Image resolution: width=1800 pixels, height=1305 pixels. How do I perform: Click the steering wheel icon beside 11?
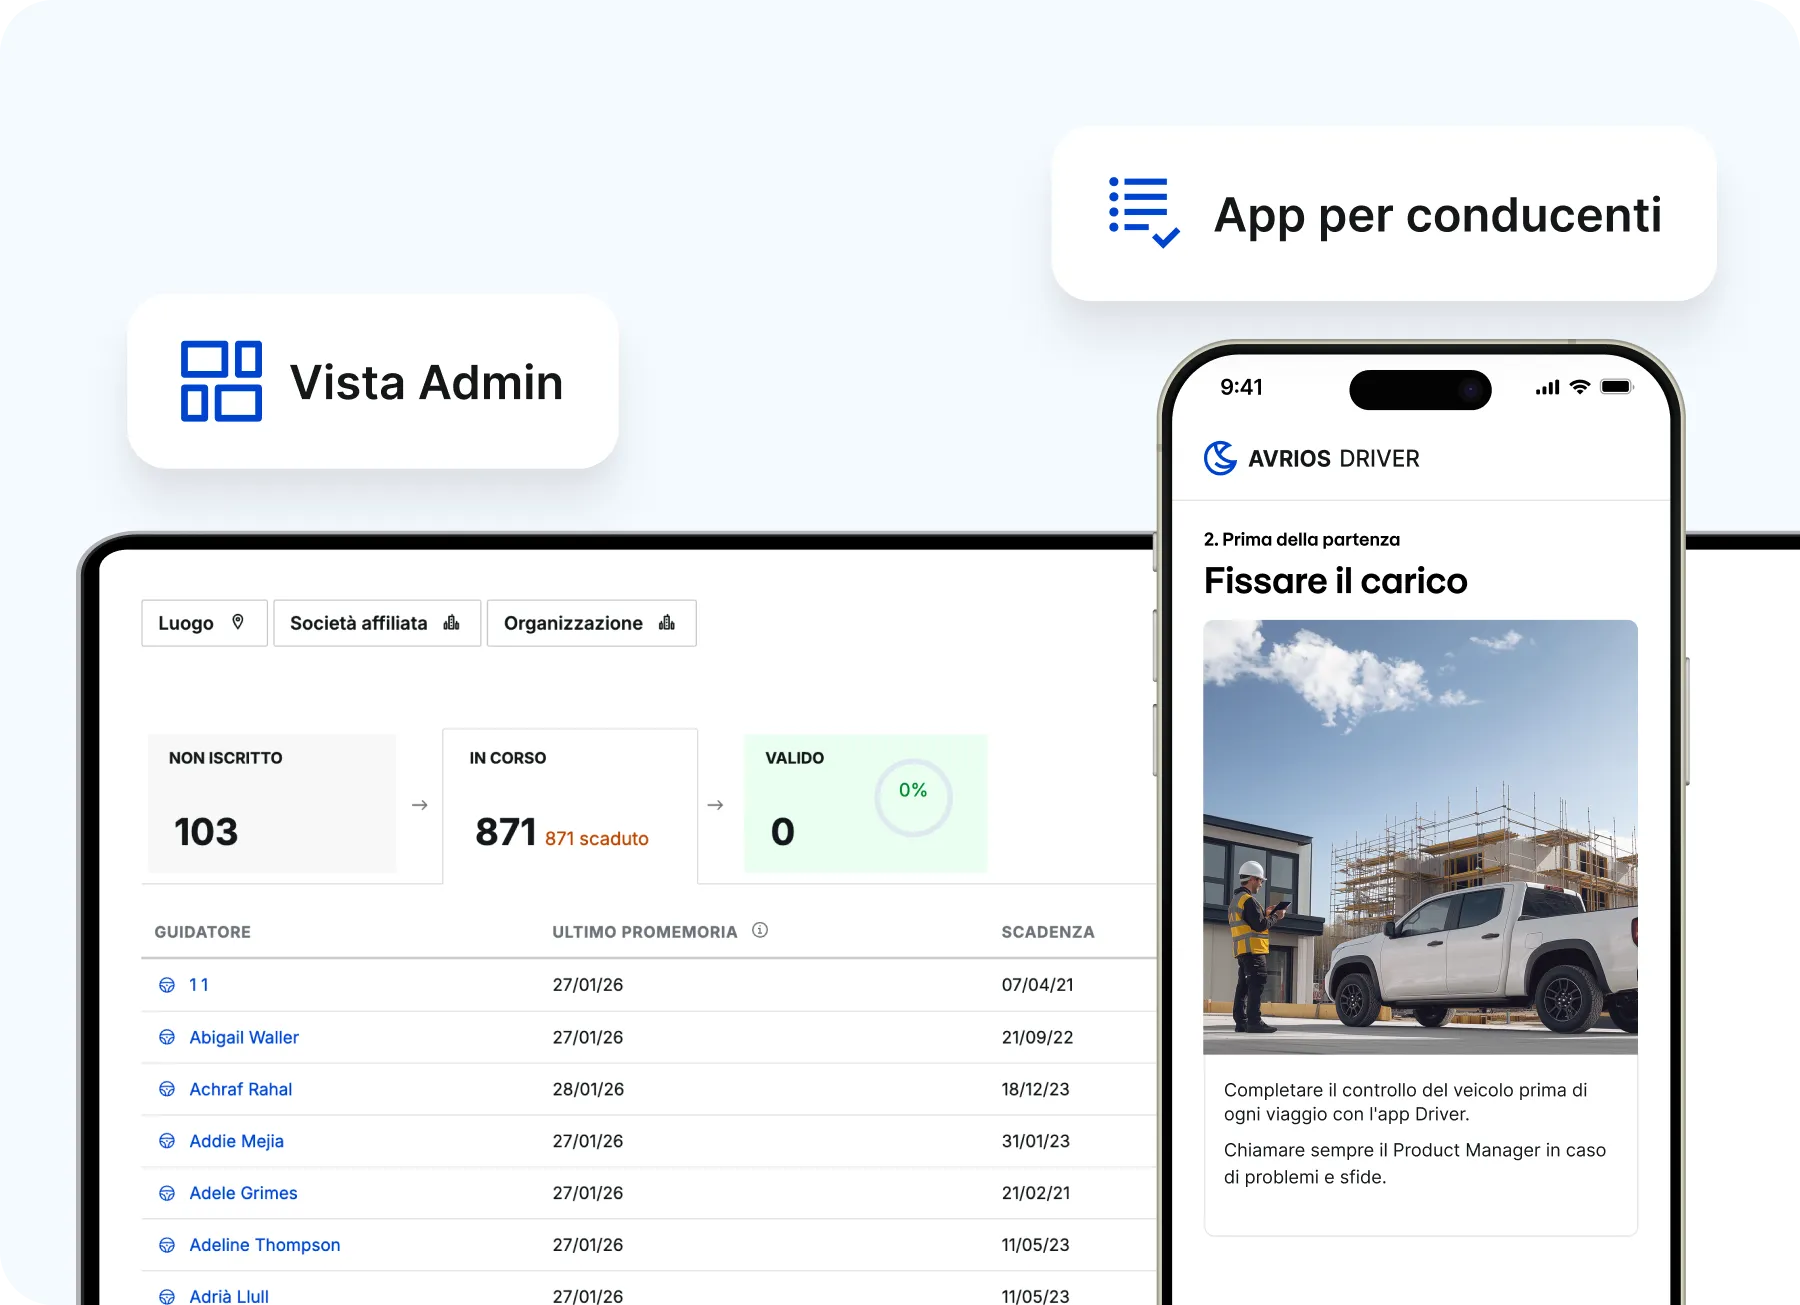[167, 985]
